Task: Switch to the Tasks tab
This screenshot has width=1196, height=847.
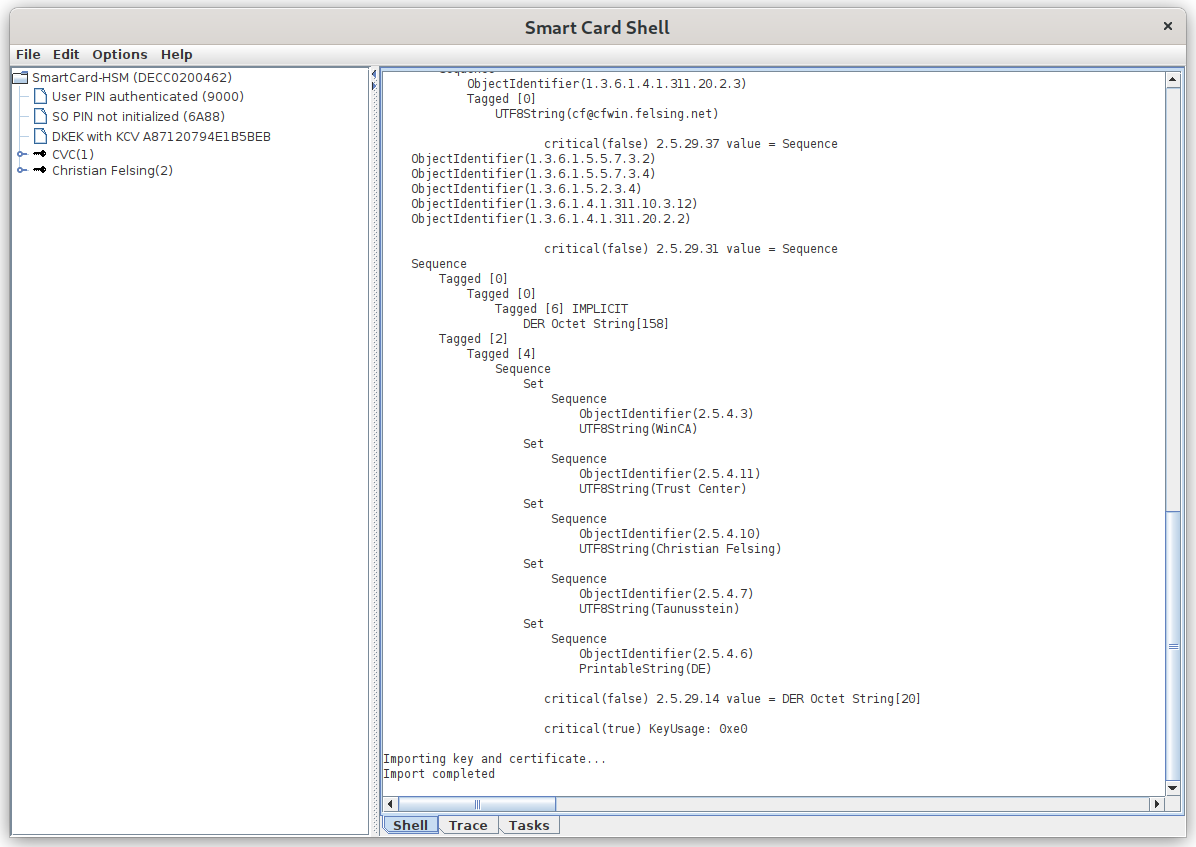Action: pos(529,826)
